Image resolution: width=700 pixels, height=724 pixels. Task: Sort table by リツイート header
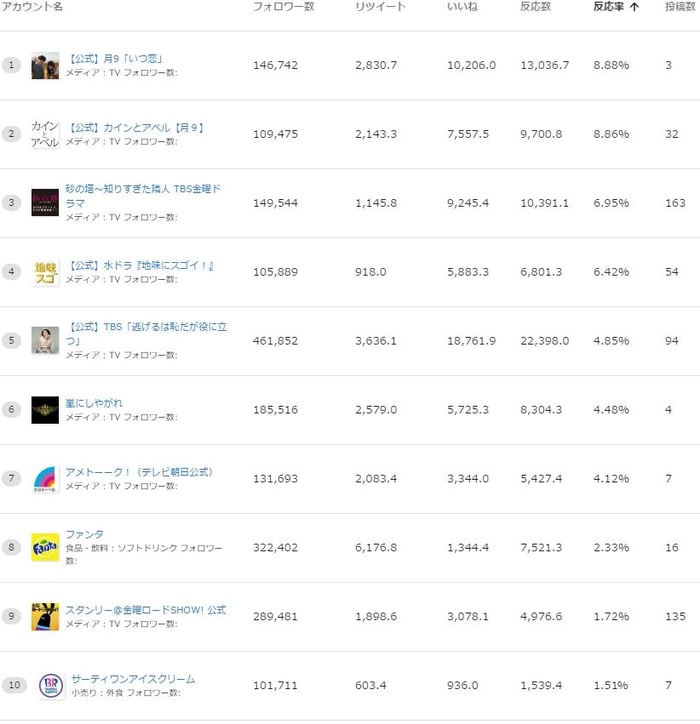click(380, 6)
